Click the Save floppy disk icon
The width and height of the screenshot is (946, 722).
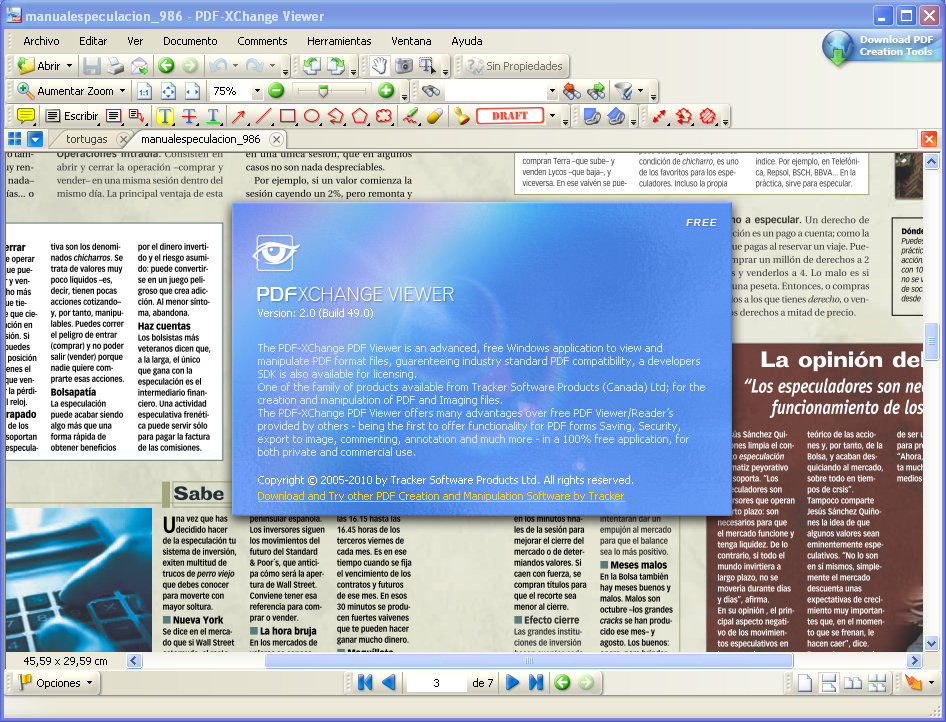(92, 66)
